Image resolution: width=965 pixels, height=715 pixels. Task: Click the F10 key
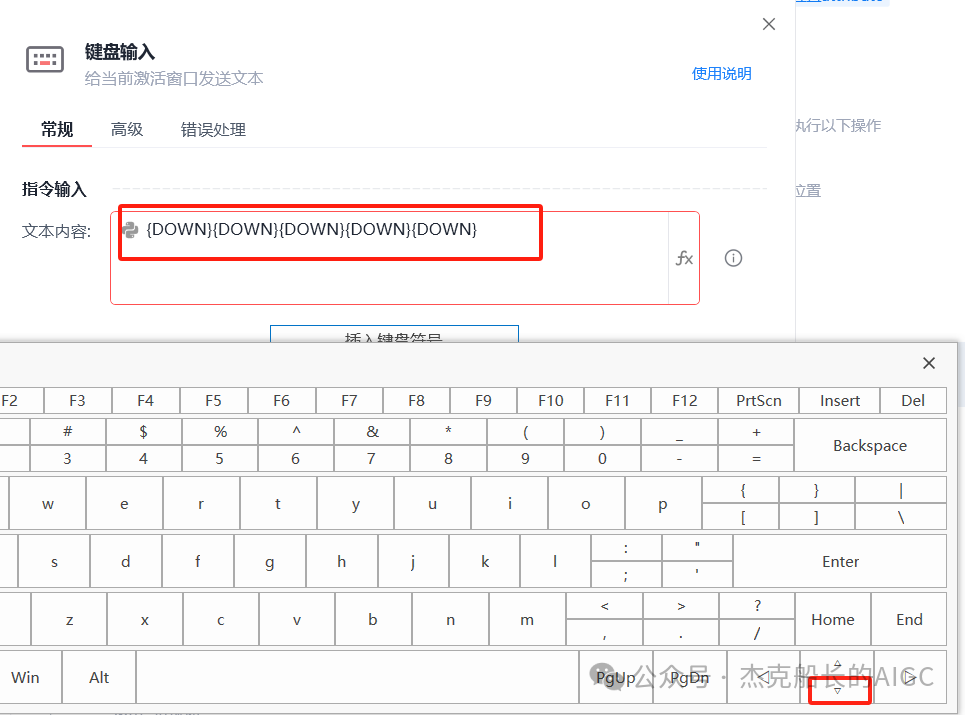pos(551,401)
